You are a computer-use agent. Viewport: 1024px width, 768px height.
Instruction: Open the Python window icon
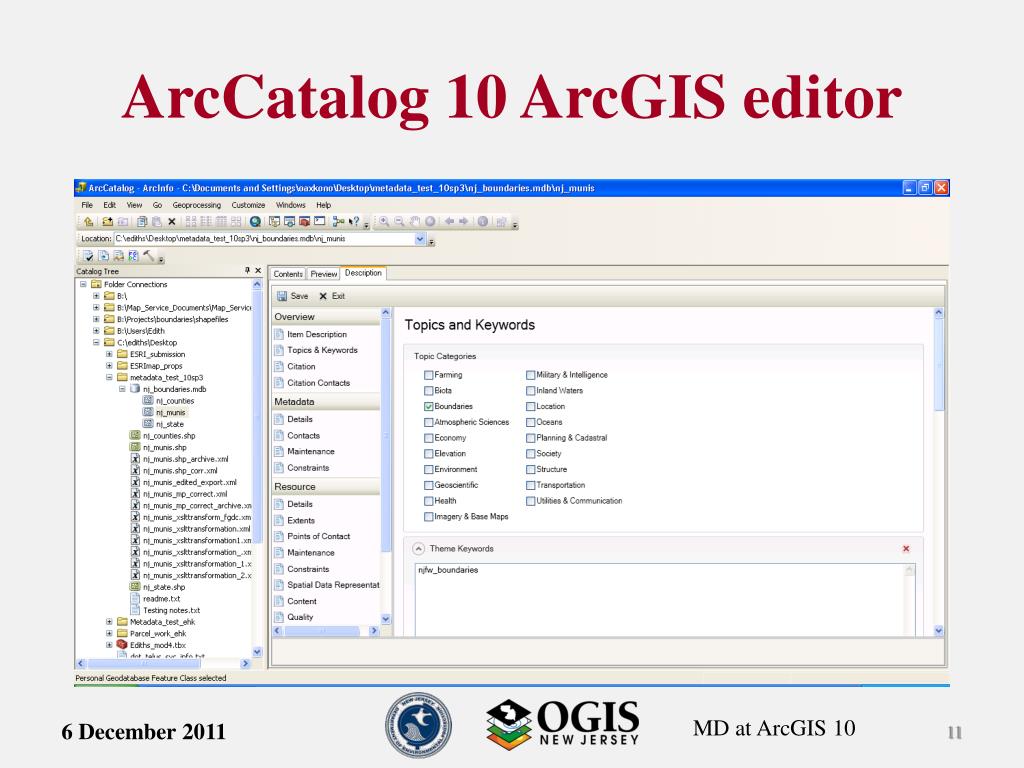tap(319, 221)
